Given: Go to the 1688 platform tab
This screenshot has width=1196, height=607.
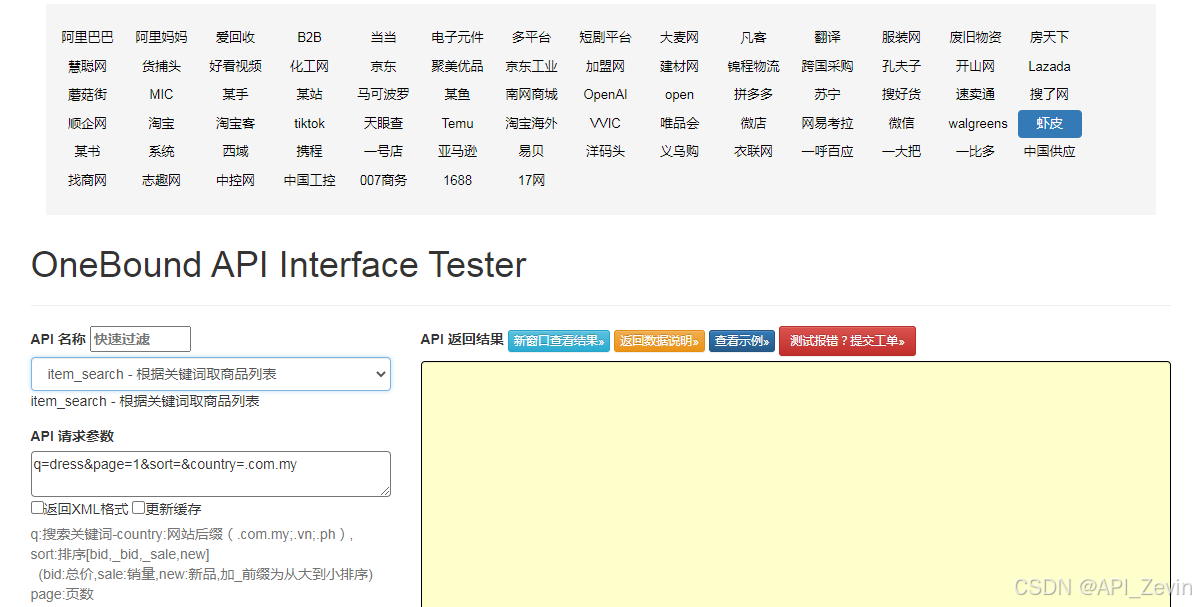Looking at the screenshot, I should coord(457,181).
